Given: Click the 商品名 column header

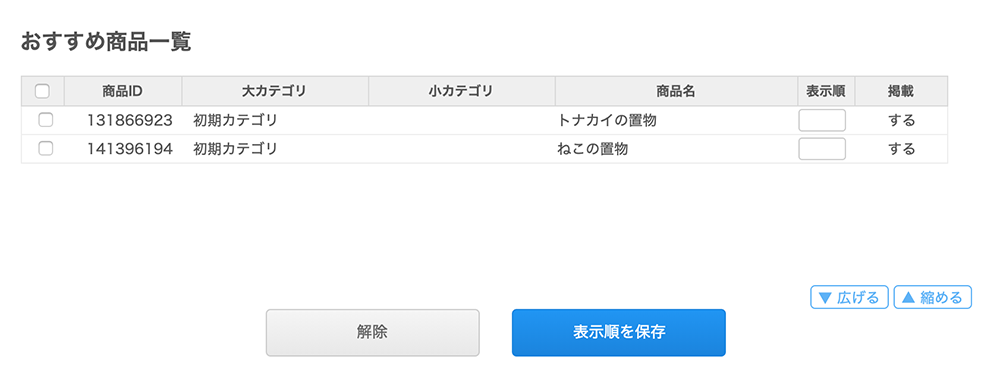Looking at the screenshot, I should tap(676, 91).
